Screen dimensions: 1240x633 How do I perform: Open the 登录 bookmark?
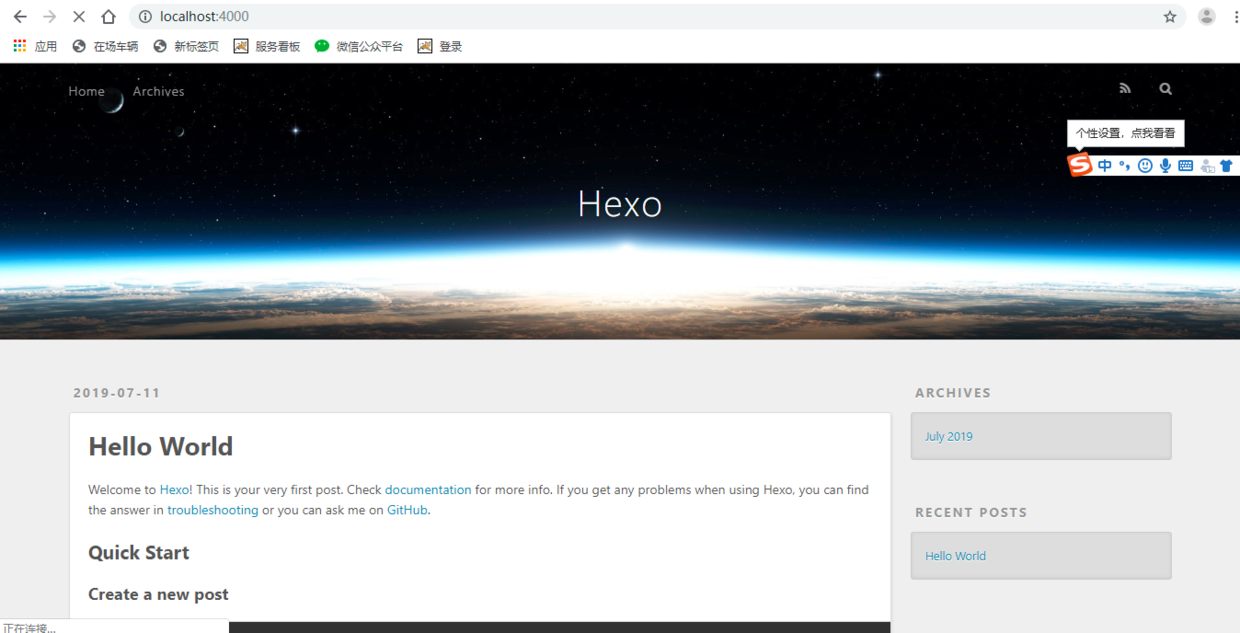(x=440, y=46)
